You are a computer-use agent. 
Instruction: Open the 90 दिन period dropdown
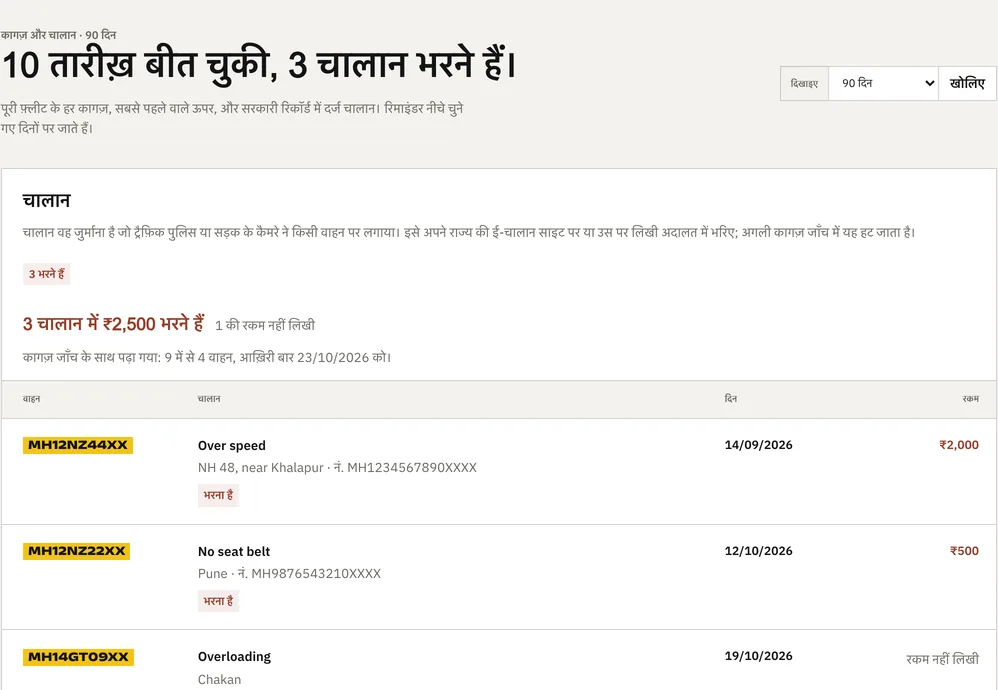pyautogui.click(x=883, y=83)
